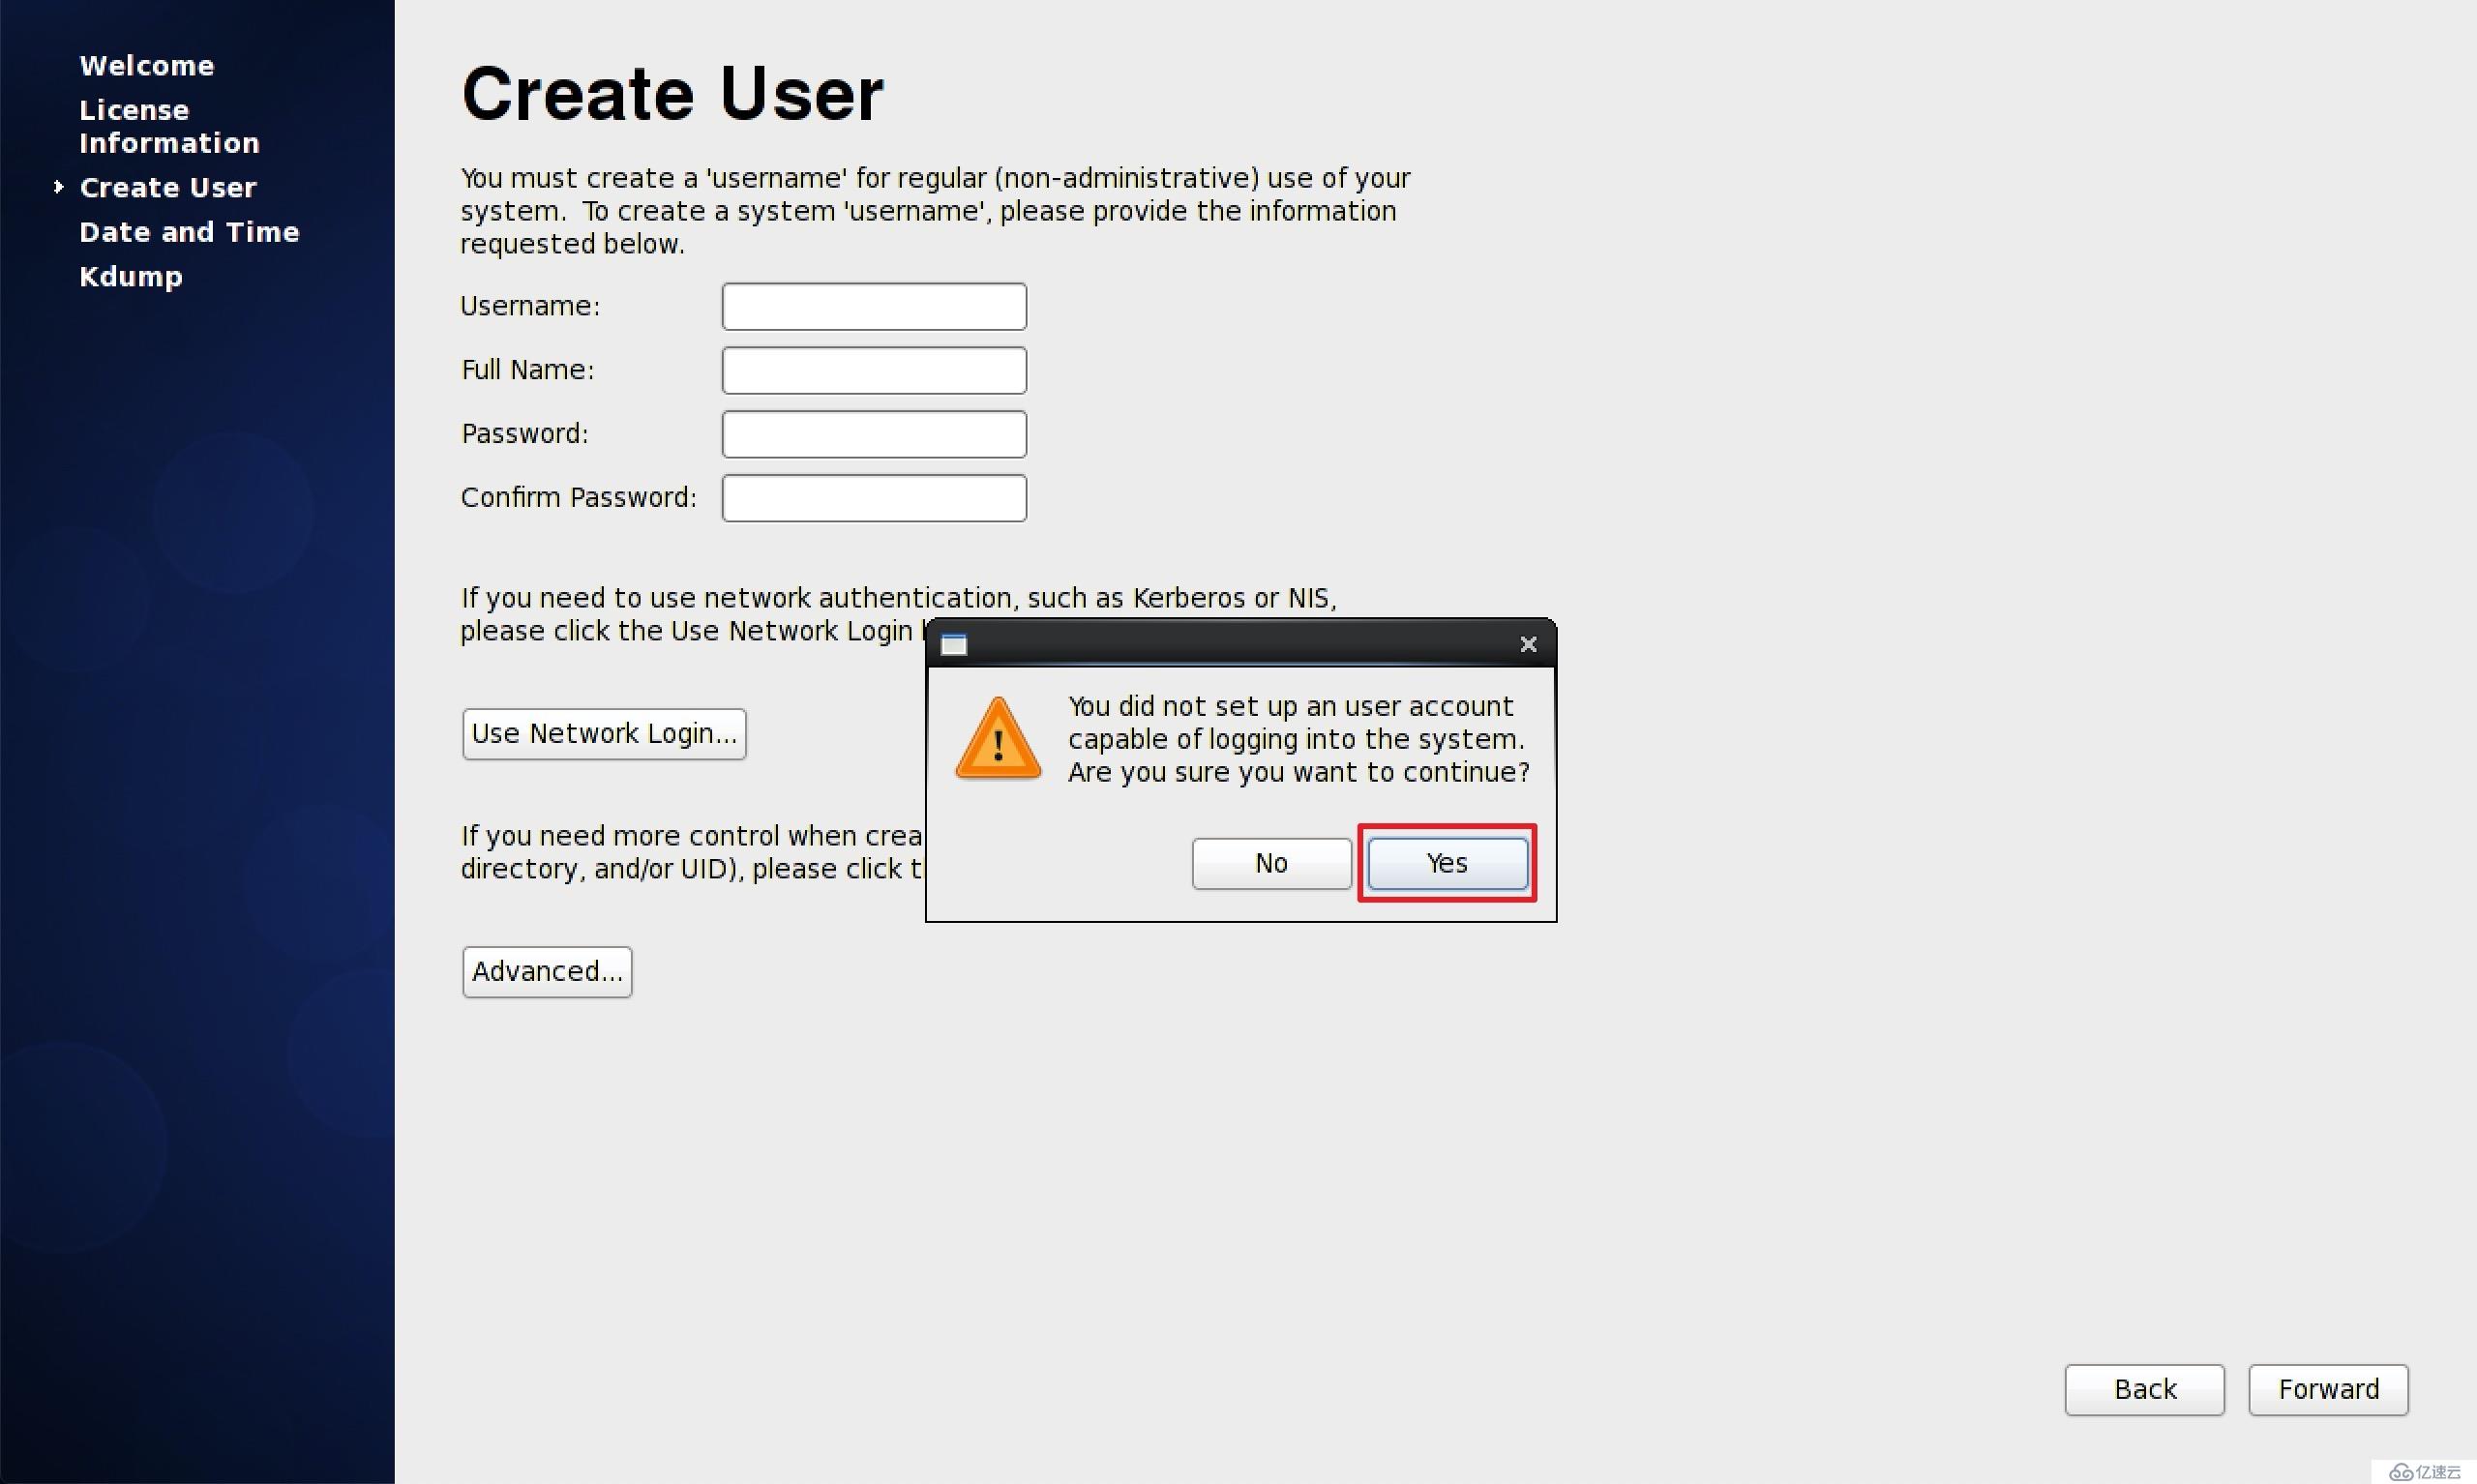The height and width of the screenshot is (1484, 2477).
Task: Click the Kdump sidebar item
Action: coord(129,276)
